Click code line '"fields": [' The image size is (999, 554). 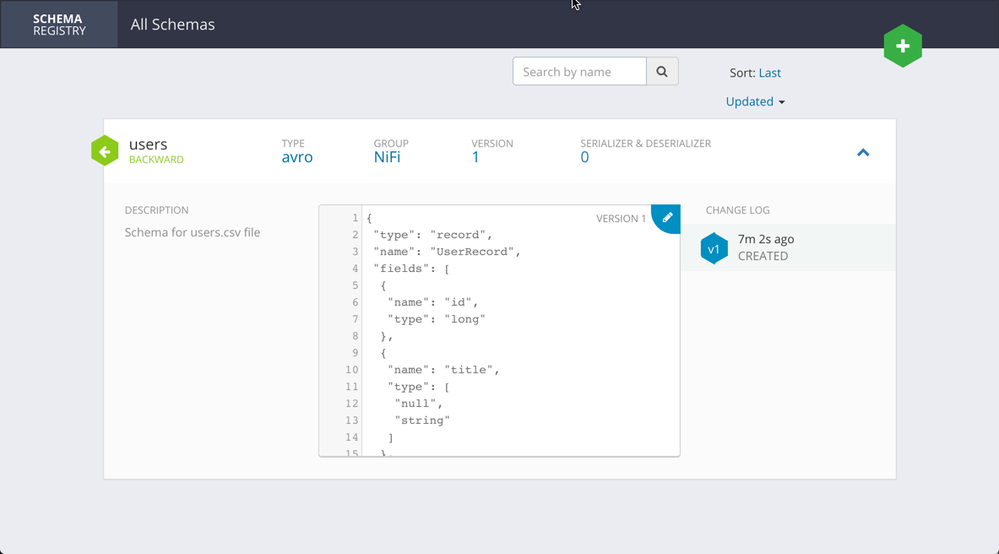click(x=412, y=268)
